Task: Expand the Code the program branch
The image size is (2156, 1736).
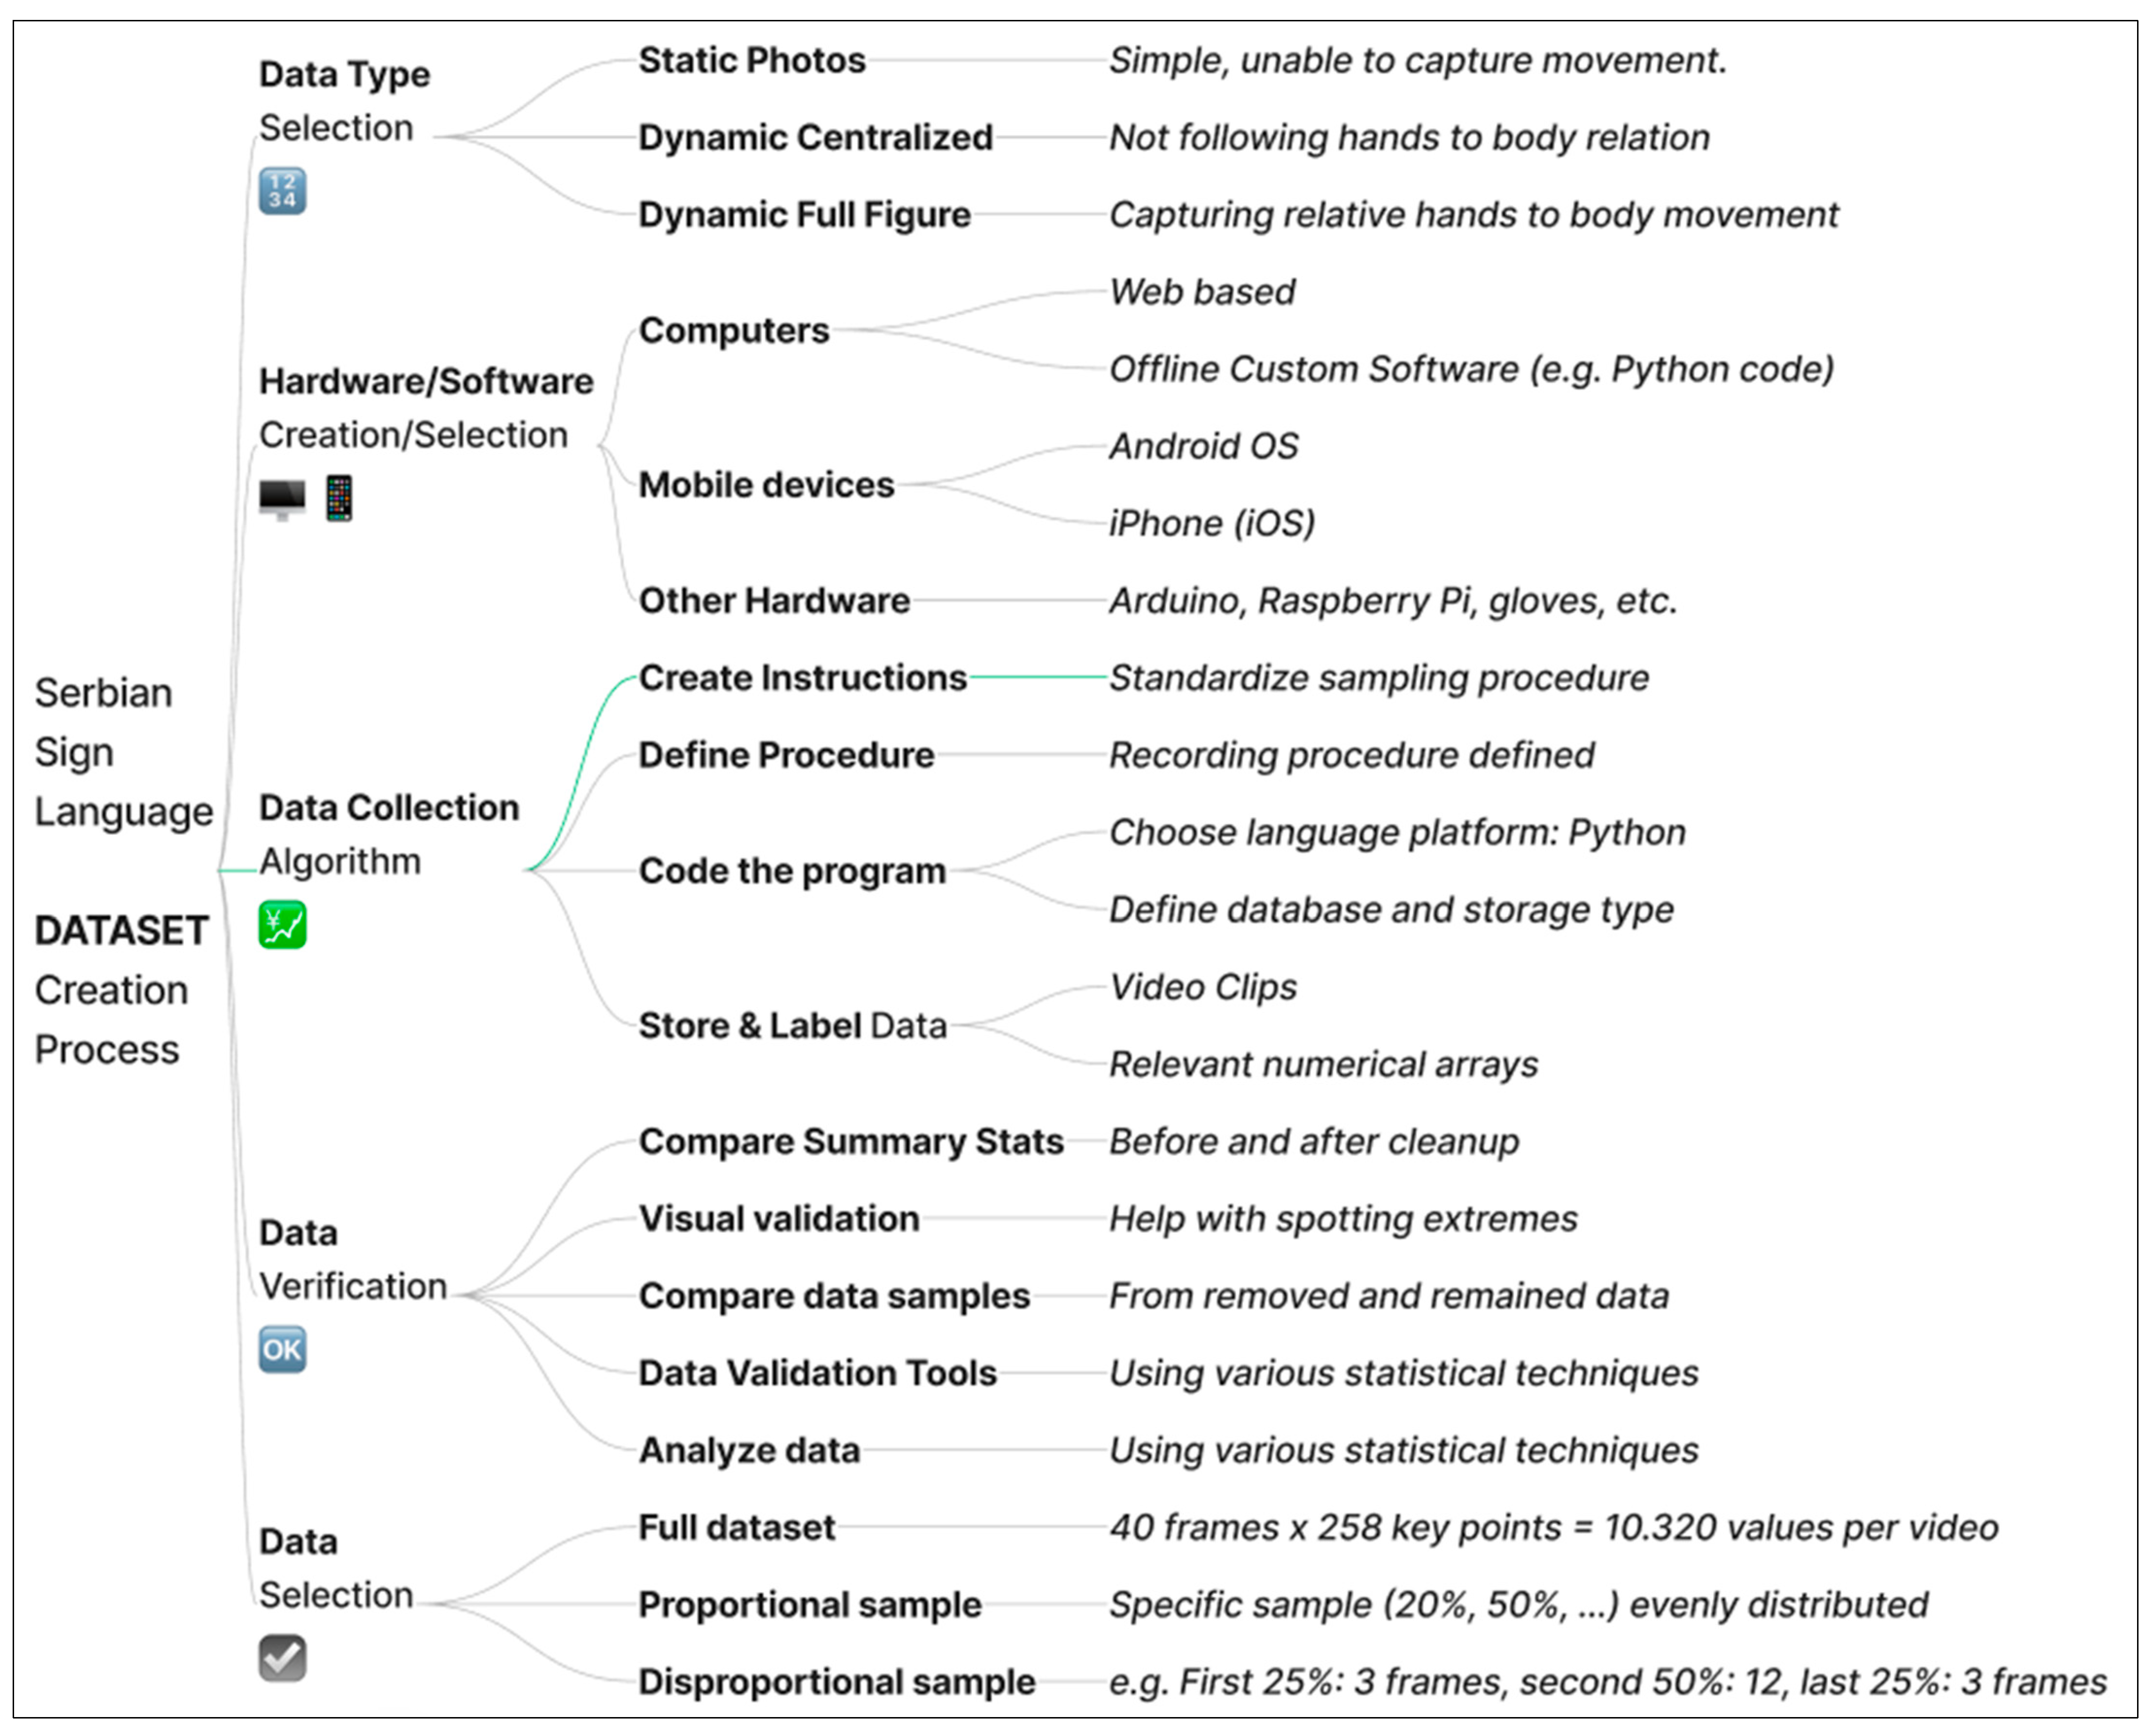Action: (x=792, y=871)
